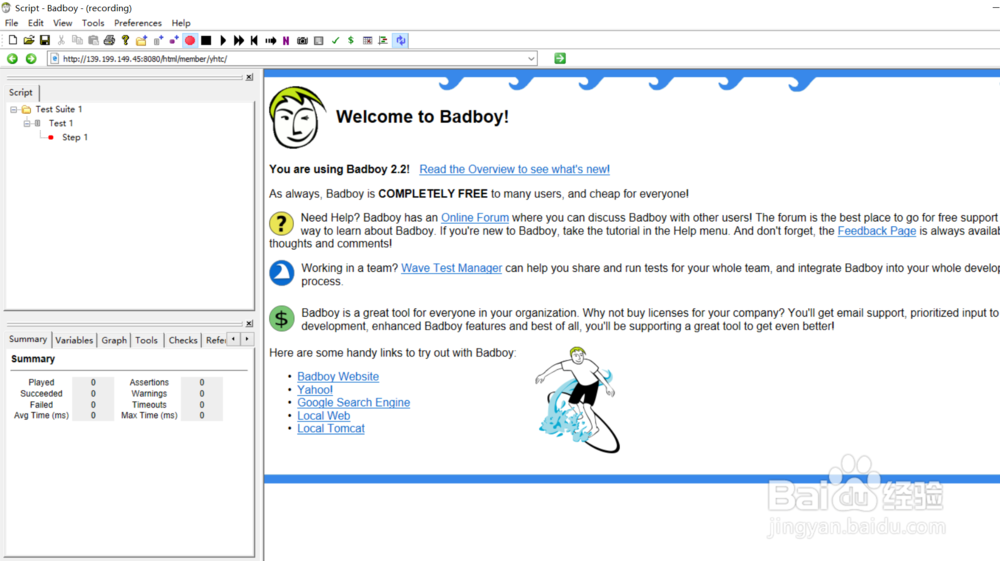Select Test 1 in script tree
Screen dimensions: 1000x561
coord(61,123)
